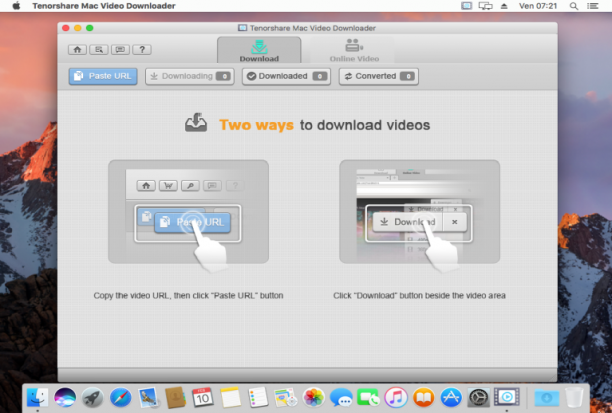The width and height of the screenshot is (612, 413).
Task: Show the Downloading list
Action: (x=190, y=76)
